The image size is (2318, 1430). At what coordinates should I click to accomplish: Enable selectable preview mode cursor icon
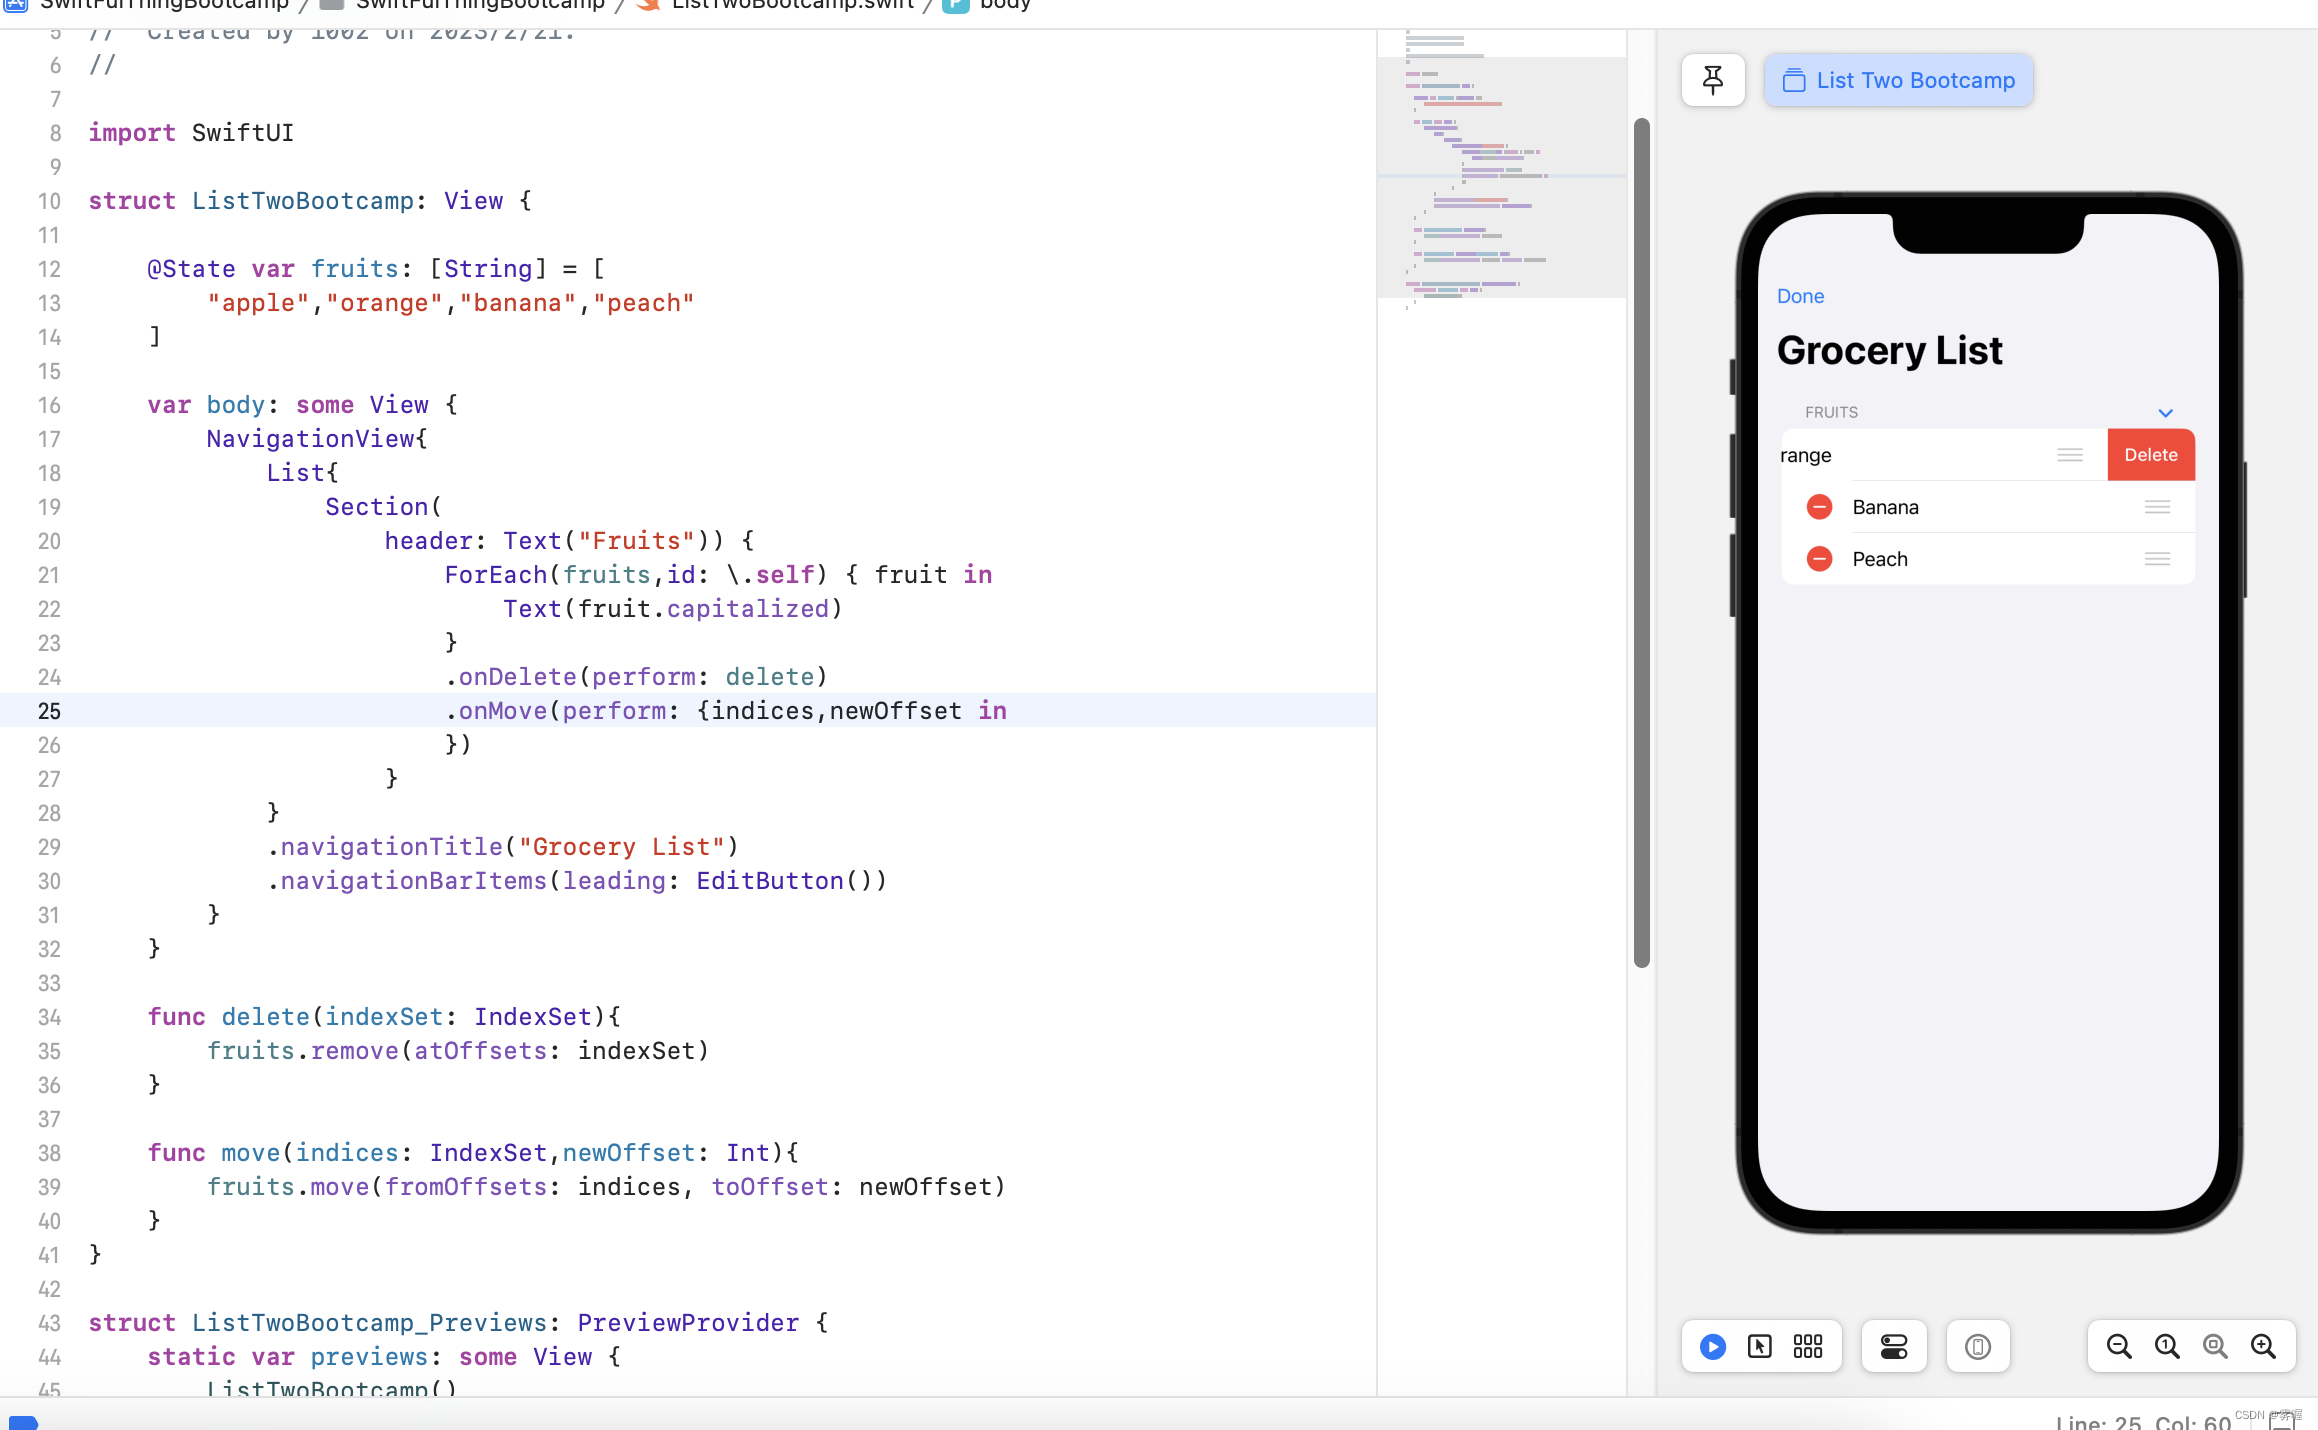pyautogui.click(x=1760, y=1347)
